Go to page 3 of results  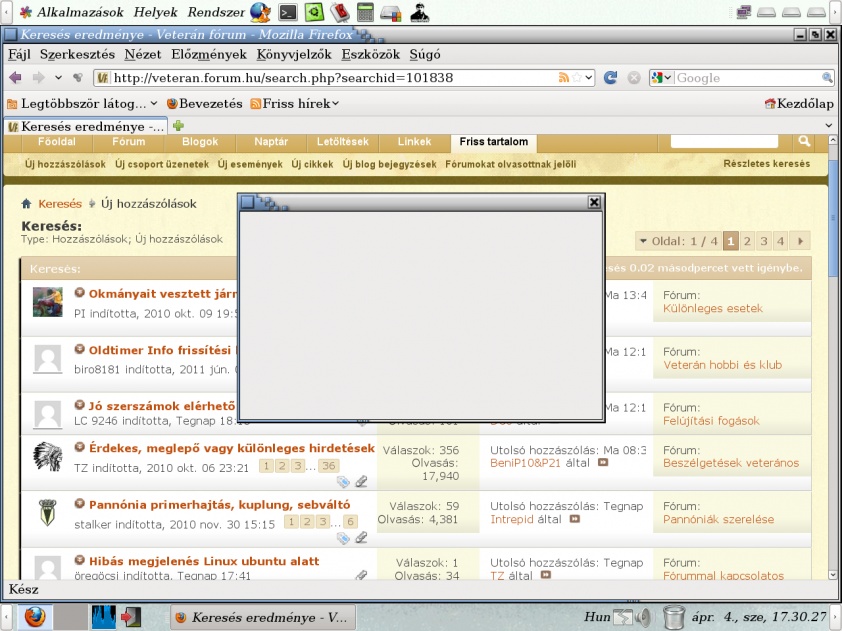tap(764, 241)
